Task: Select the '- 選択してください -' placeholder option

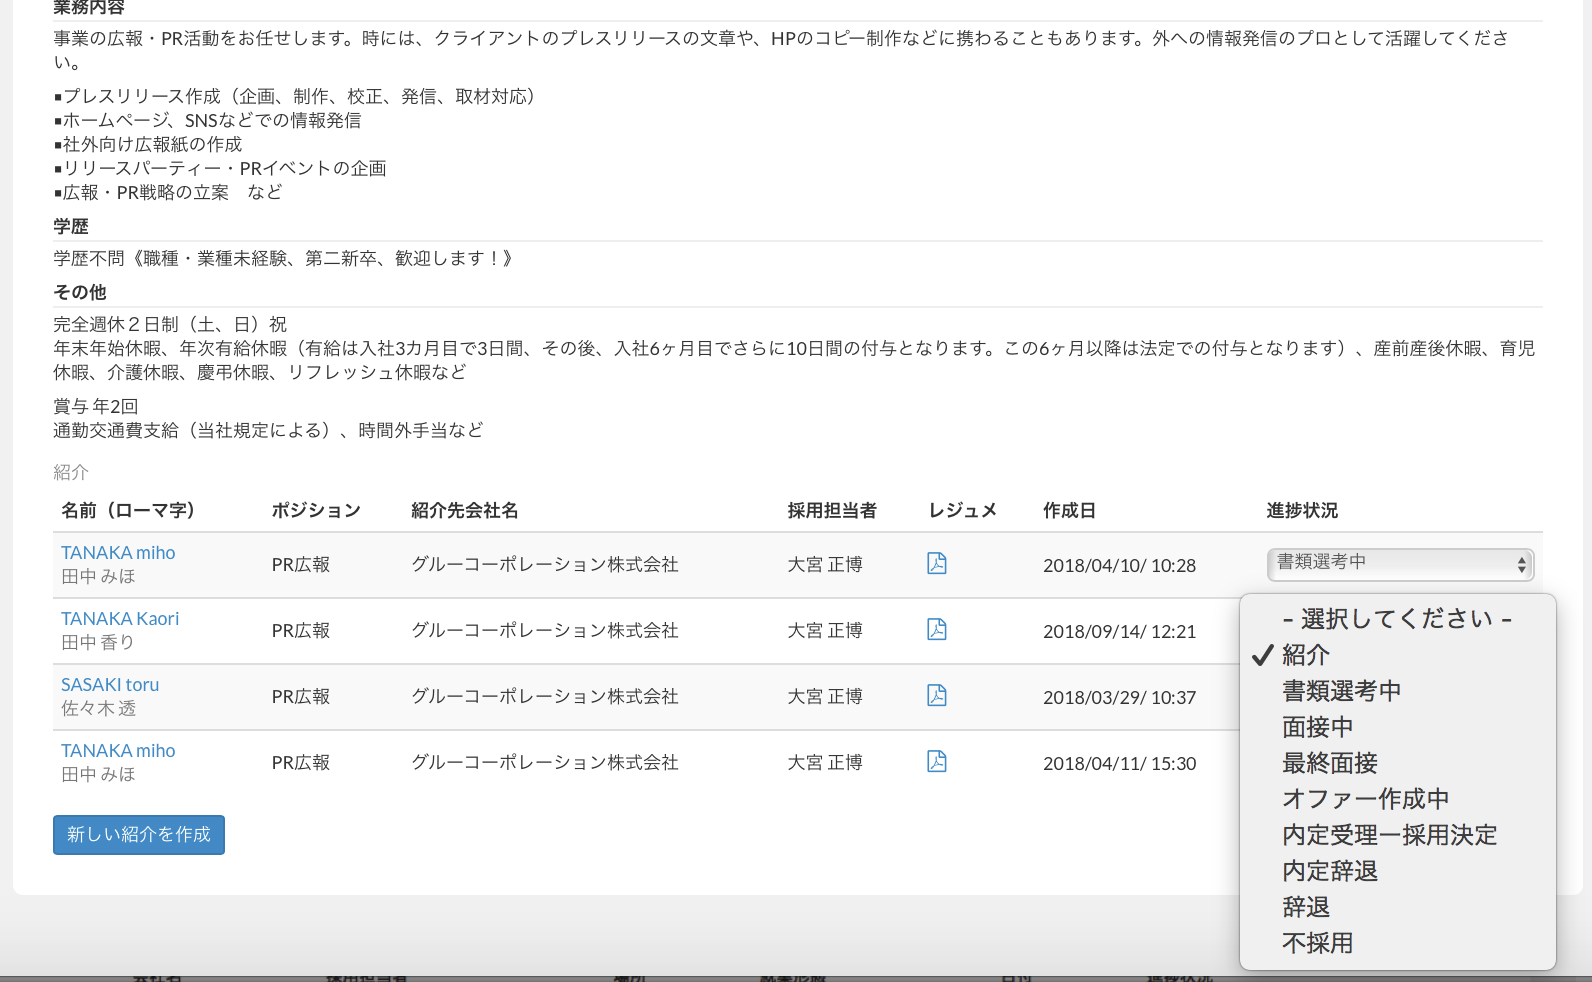Action: tap(1396, 619)
